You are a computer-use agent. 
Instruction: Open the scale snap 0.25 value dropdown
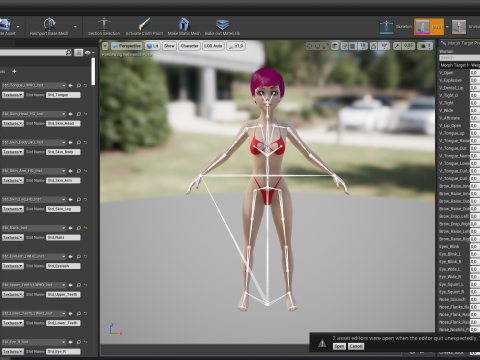(x=408, y=46)
